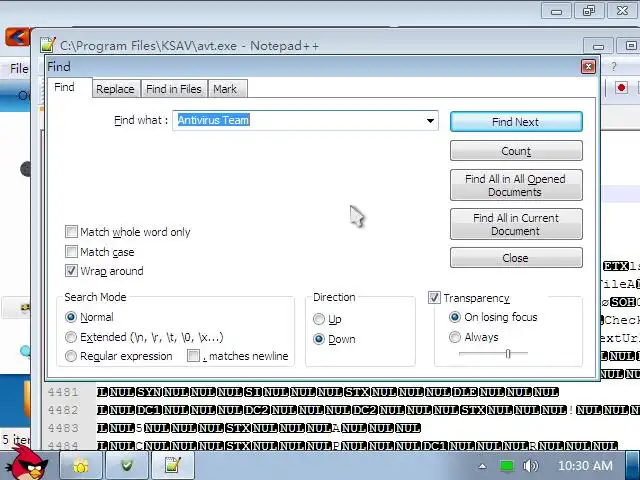This screenshot has width=640, height=480.
Task: Open the folder icon in the taskbar
Action: pyautogui.click(x=81, y=465)
